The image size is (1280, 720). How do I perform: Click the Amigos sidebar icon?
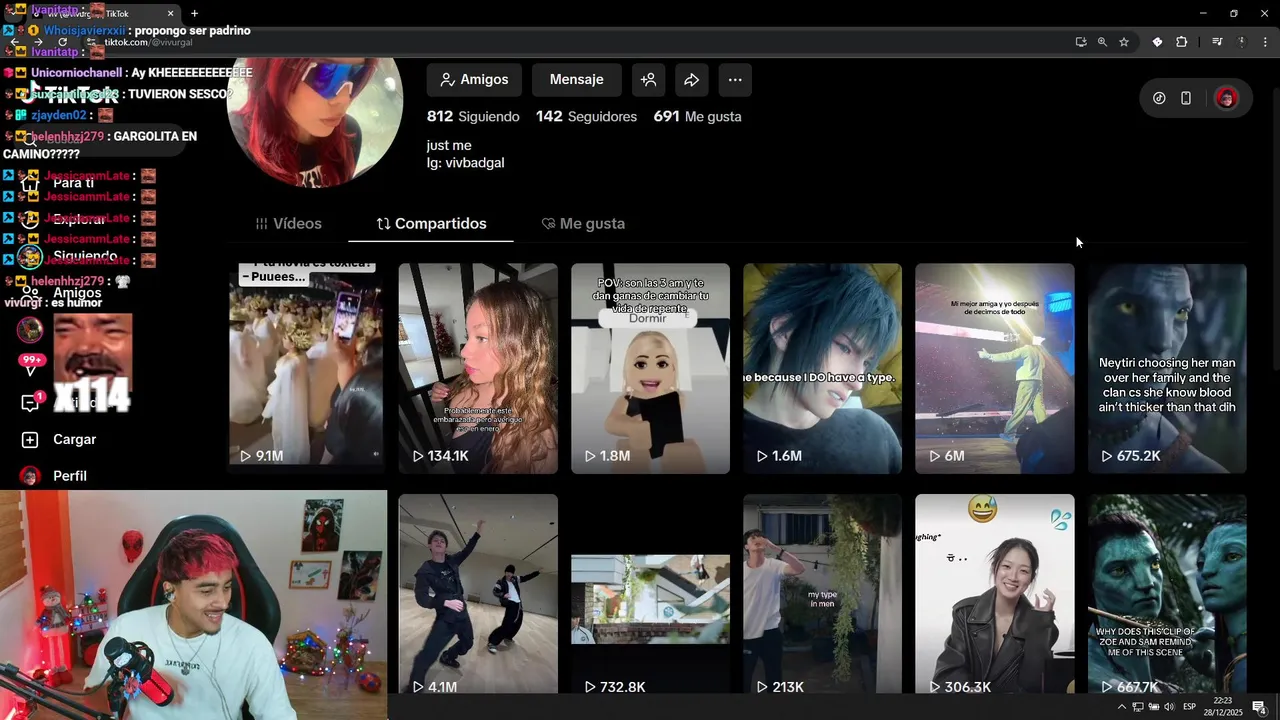pyautogui.click(x=30, y=293)
